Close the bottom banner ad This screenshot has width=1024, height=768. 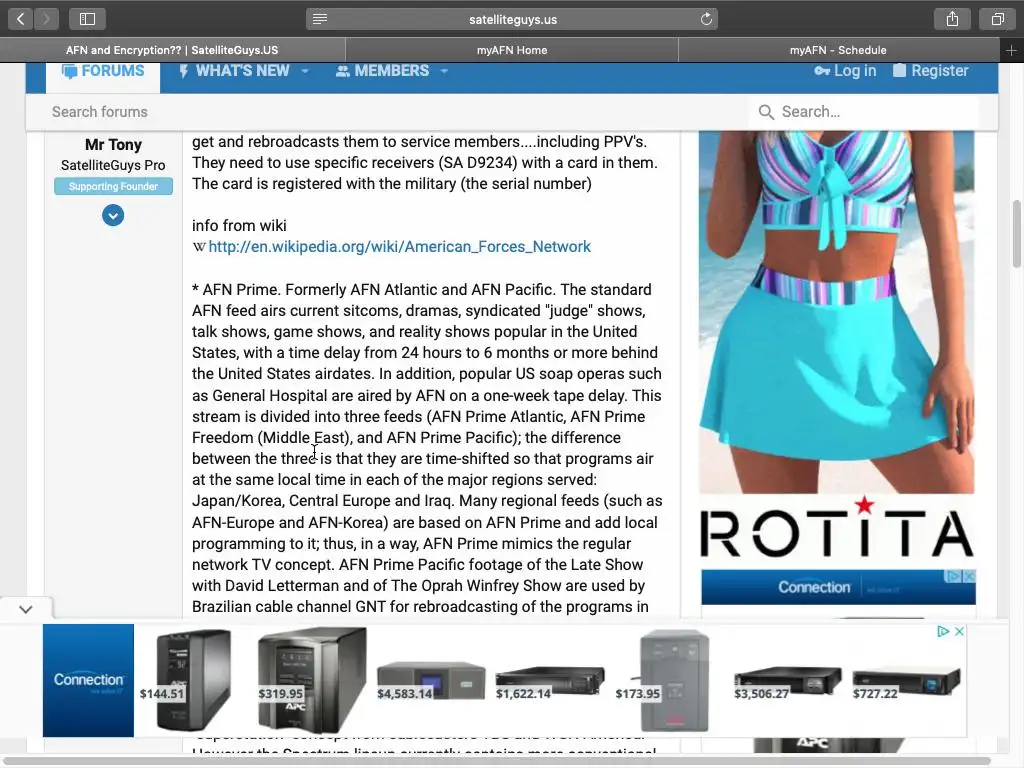point(959,632)
